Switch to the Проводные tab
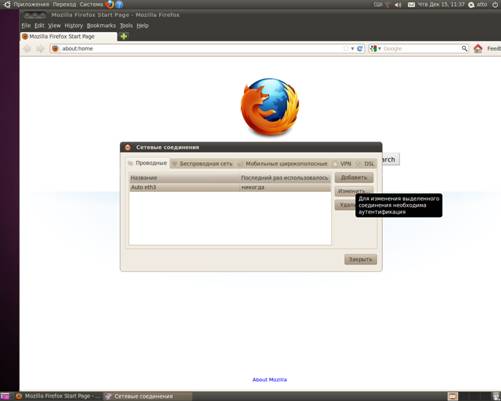 [148, 163]
